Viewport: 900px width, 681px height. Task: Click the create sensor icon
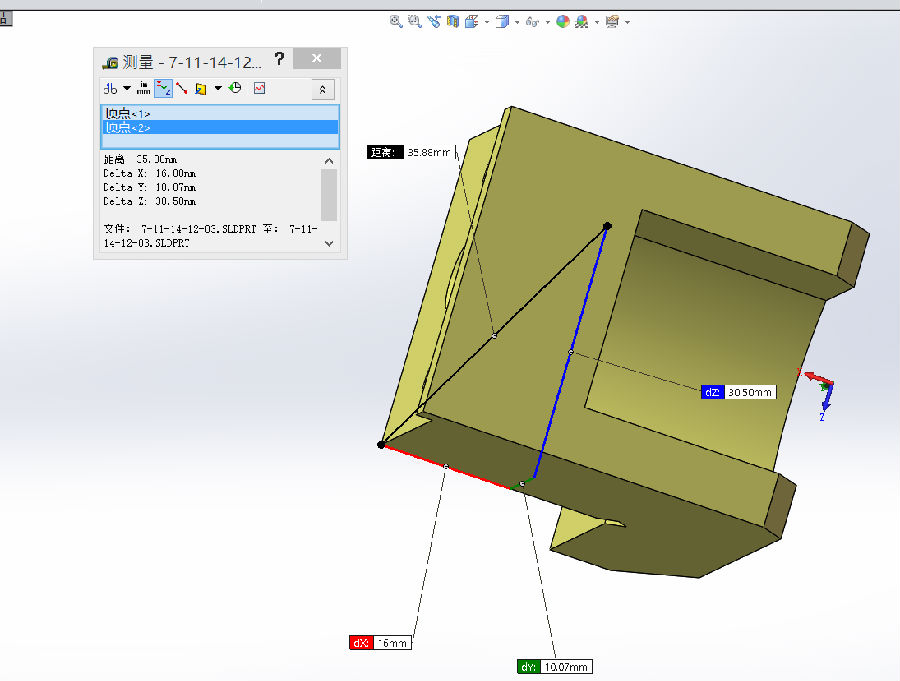pyautogui.click(x=259, y=88)
